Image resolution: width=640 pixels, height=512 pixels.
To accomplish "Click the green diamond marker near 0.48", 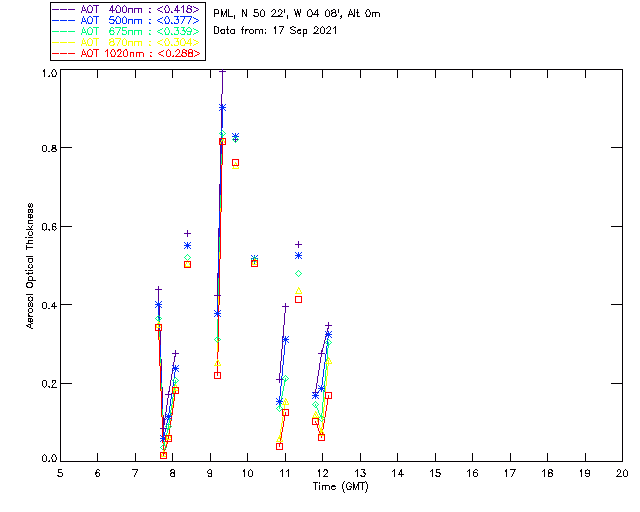I will [298, 274].
